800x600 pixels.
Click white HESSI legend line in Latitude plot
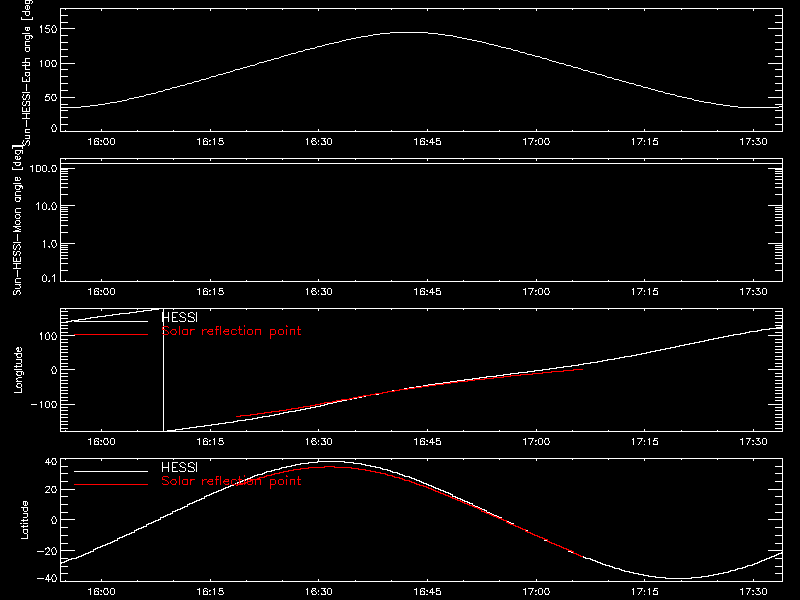pos(111,471)
